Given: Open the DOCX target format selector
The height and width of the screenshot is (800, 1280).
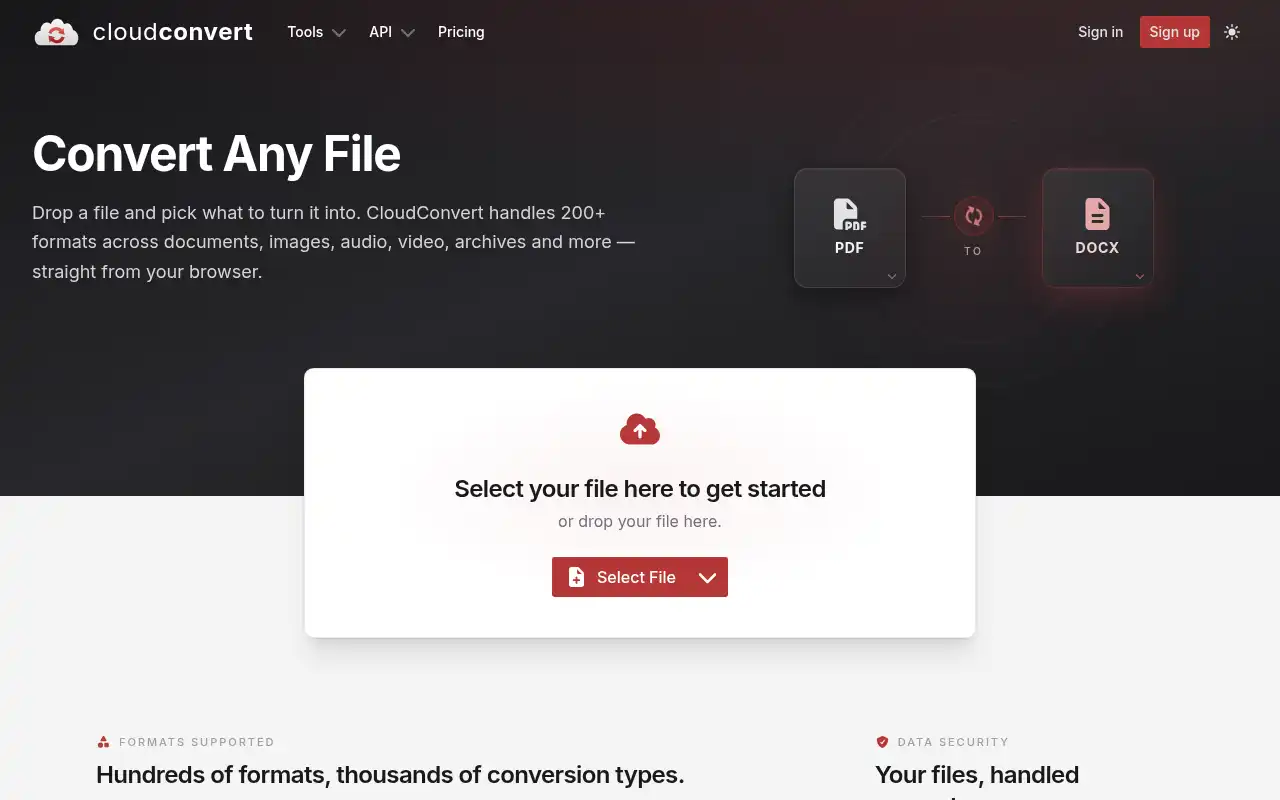Looking at the screenshot, I should 1098,228.
